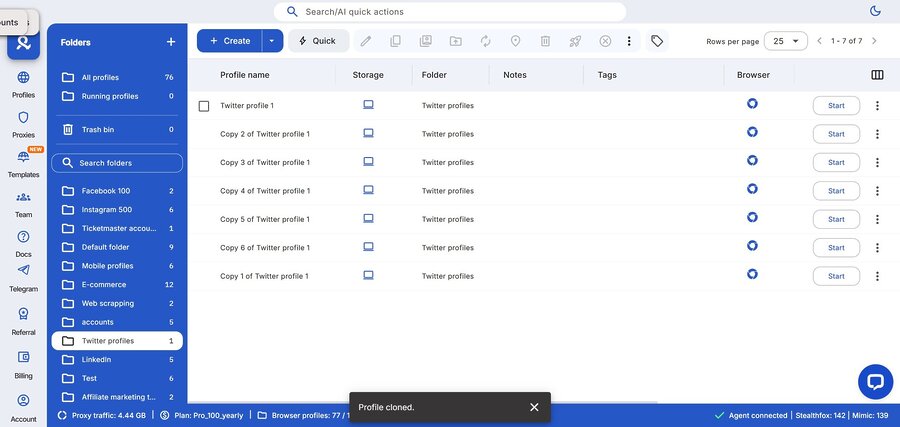This screenshot has width=900, height=427.
Task: Open the column settings icon
Action: (x=877, y=75)
